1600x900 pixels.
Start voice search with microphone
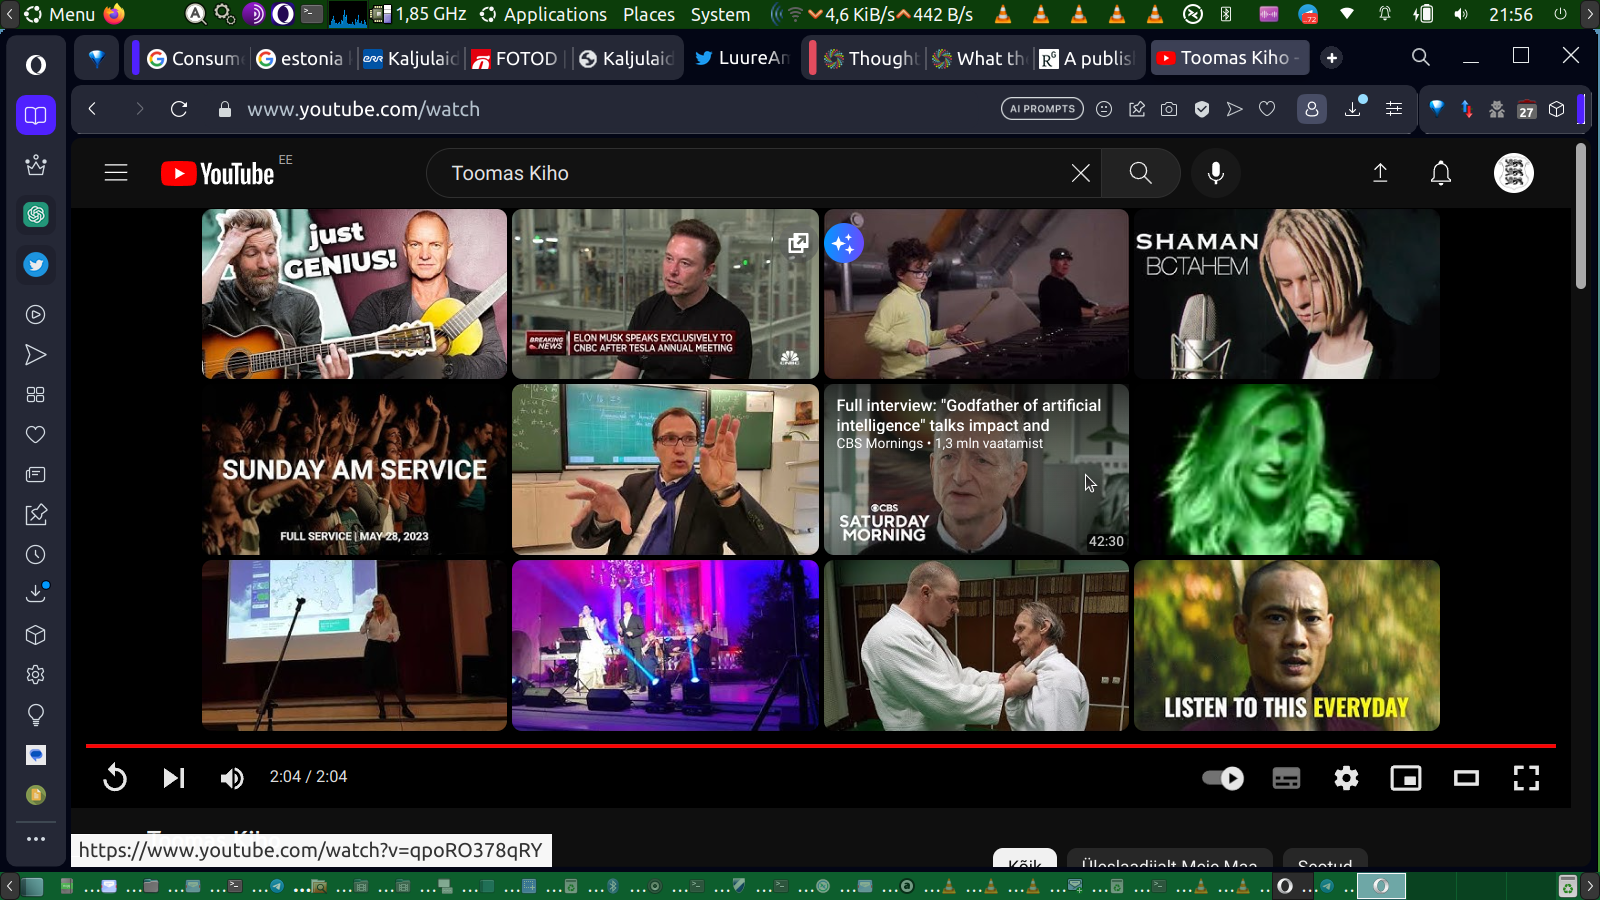tap(1215, 173)
